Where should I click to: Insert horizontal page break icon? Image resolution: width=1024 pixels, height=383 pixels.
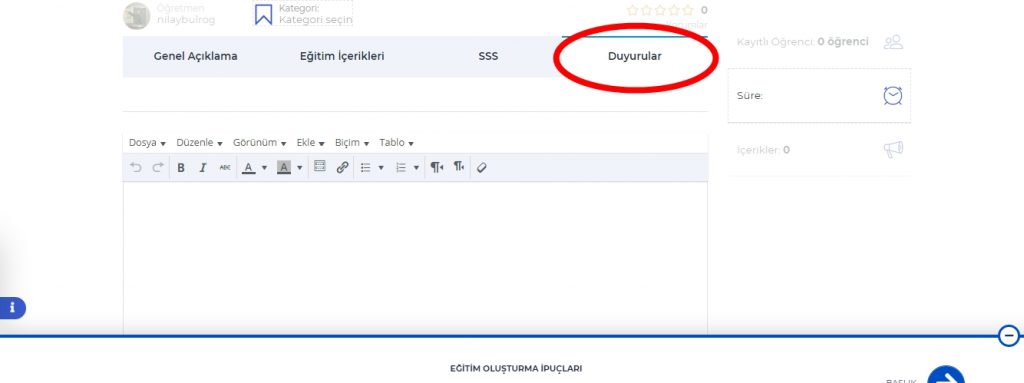click(x=319, y=167)
